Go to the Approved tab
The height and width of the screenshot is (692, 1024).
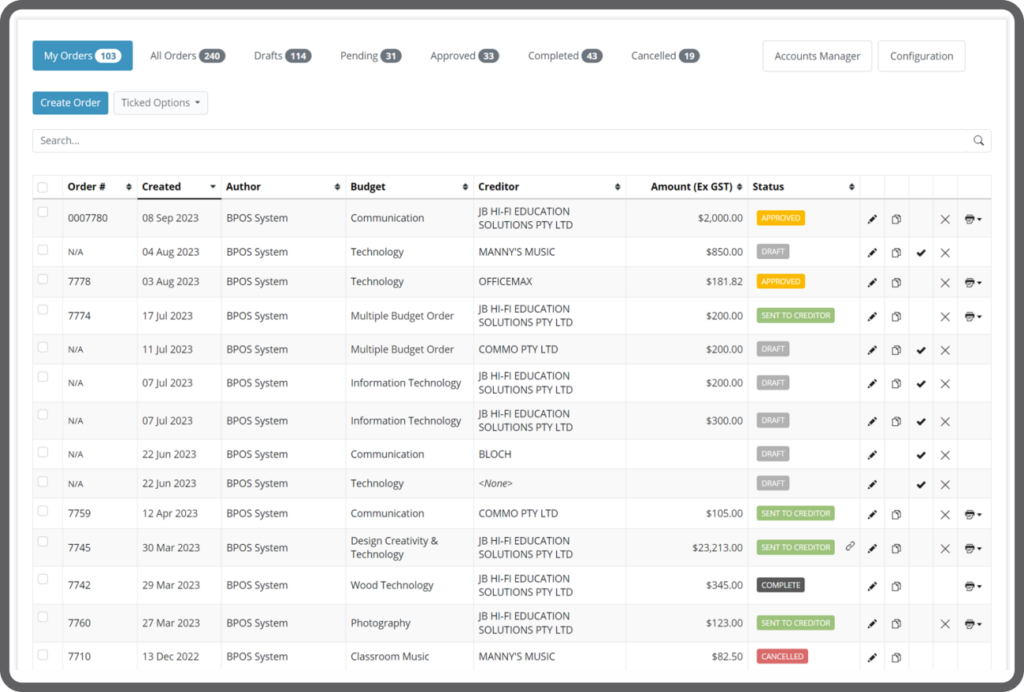(464, 55)
